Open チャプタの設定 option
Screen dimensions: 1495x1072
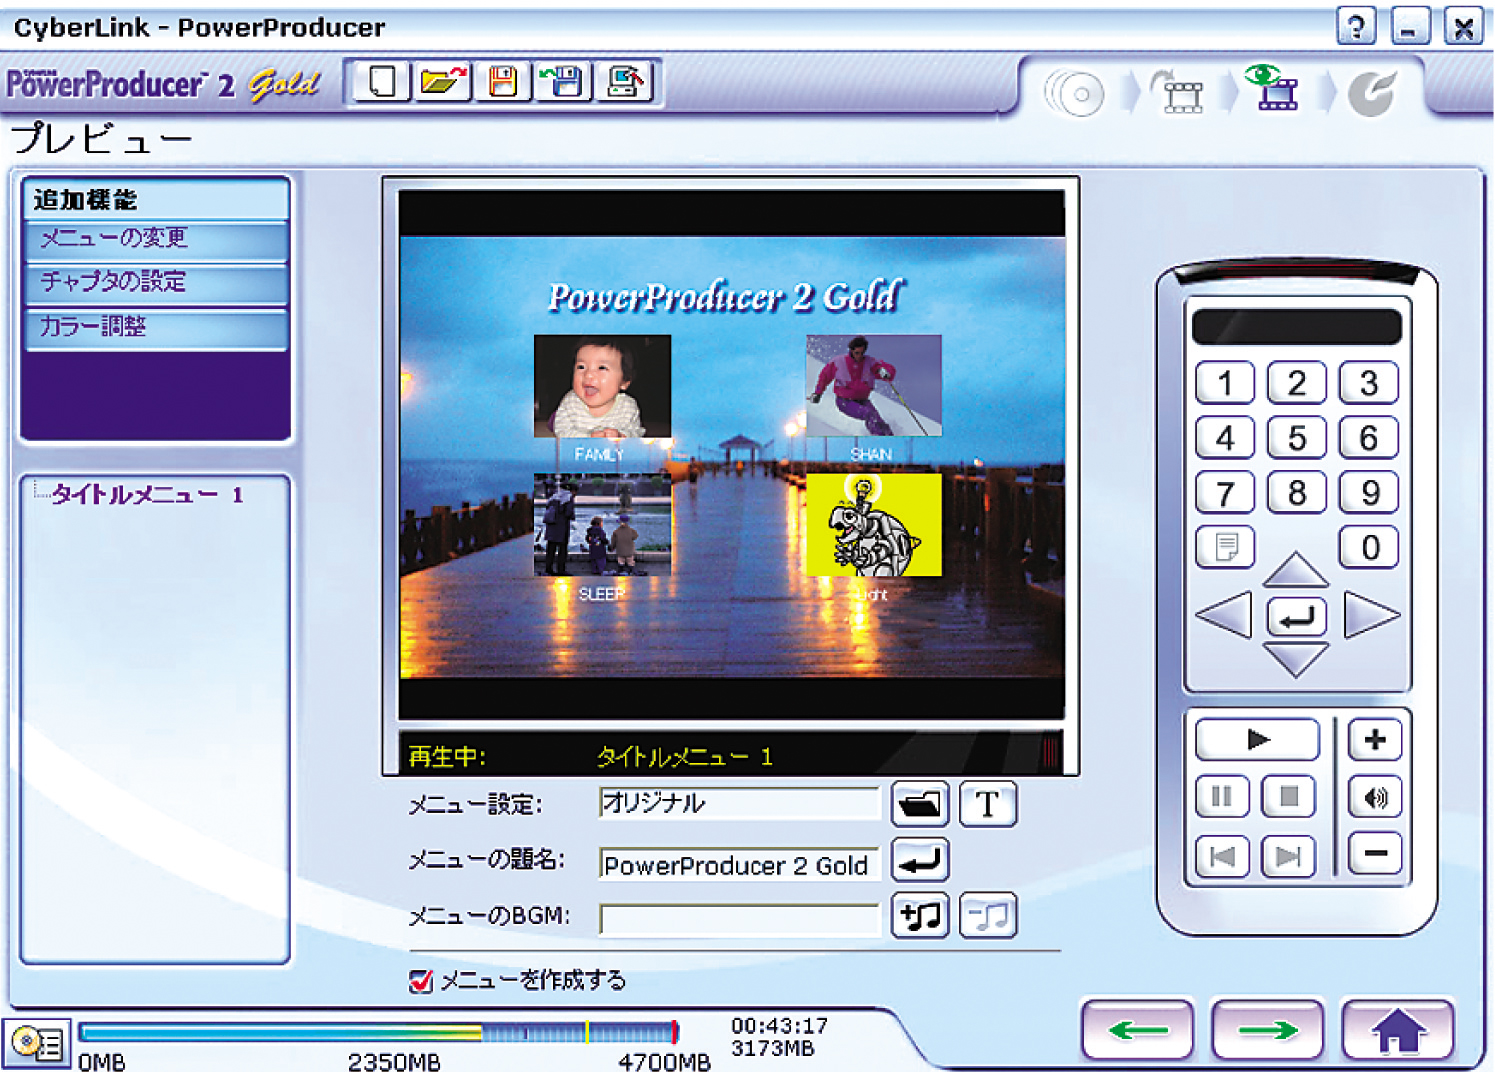tap(156, 283)
